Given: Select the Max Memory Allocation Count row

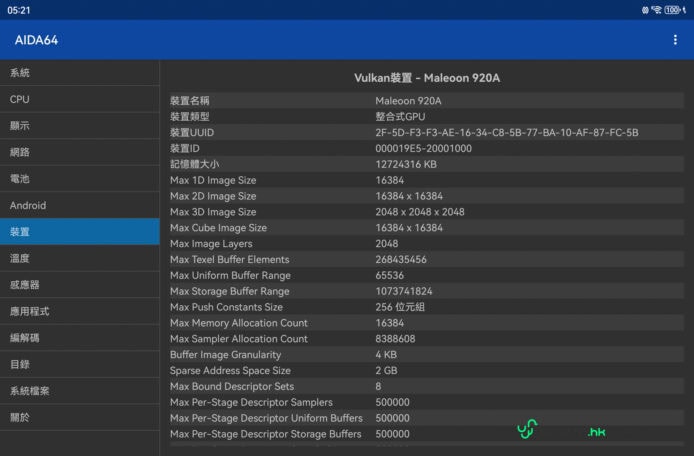Looking at the screenshot, I should (427, 323).
